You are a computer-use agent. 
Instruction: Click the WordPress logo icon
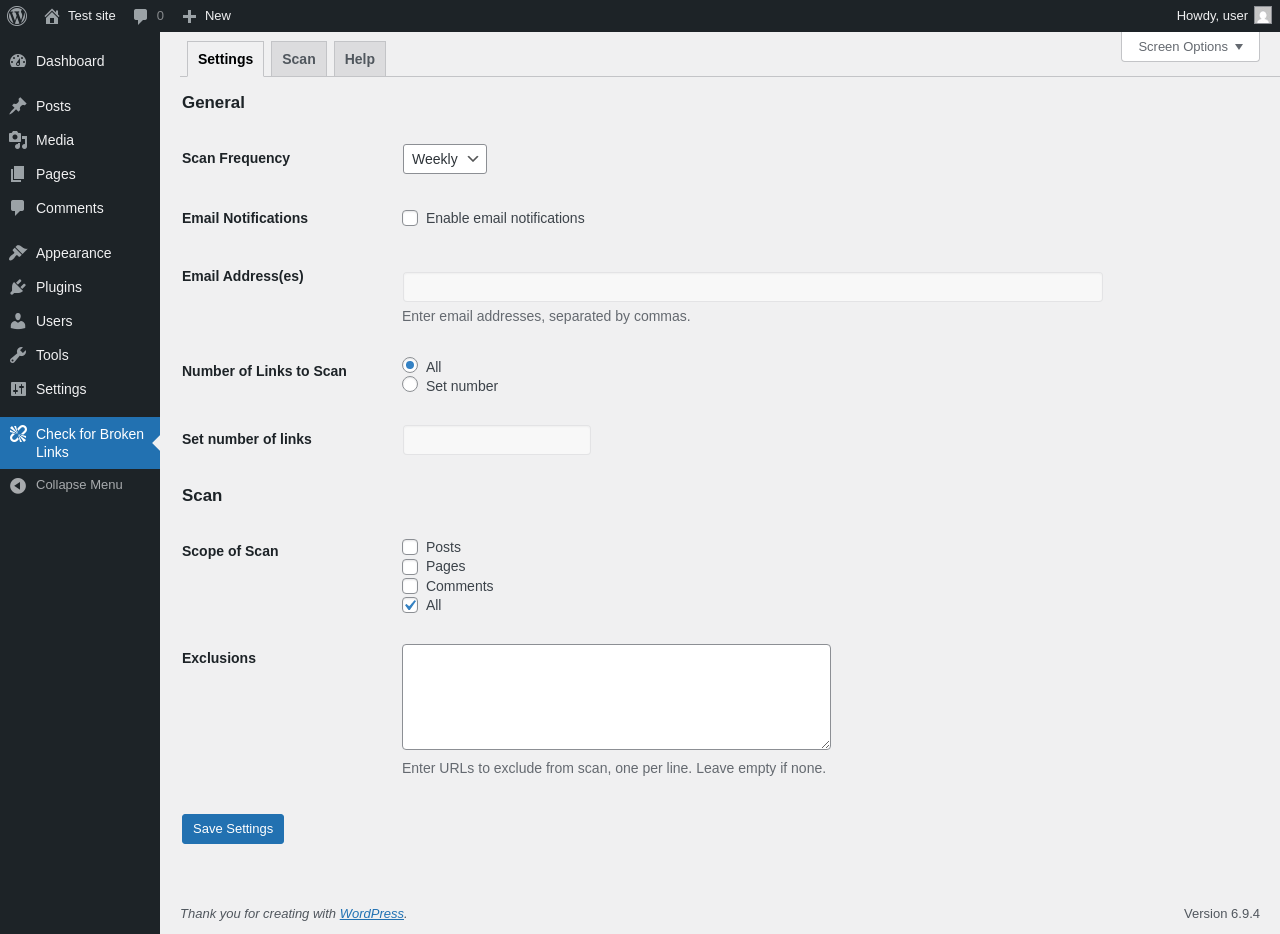[x=17, y=16]
